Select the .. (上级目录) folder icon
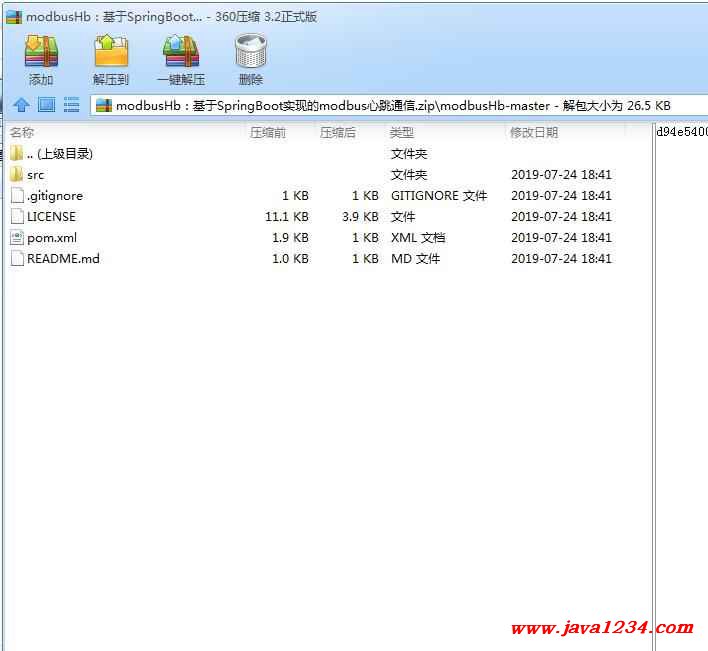 tap(16, 153)
